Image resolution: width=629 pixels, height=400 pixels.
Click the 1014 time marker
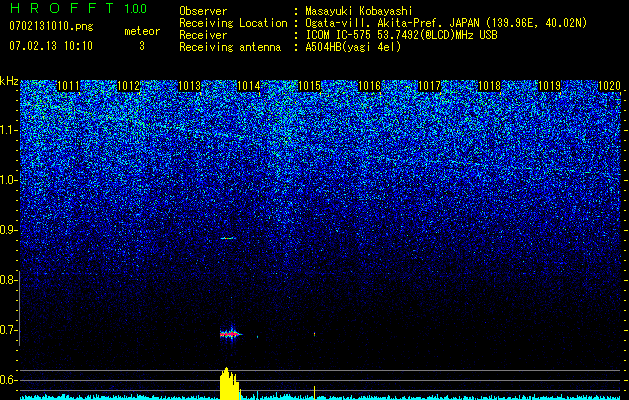pyautogui.click(x=249, y=86)
